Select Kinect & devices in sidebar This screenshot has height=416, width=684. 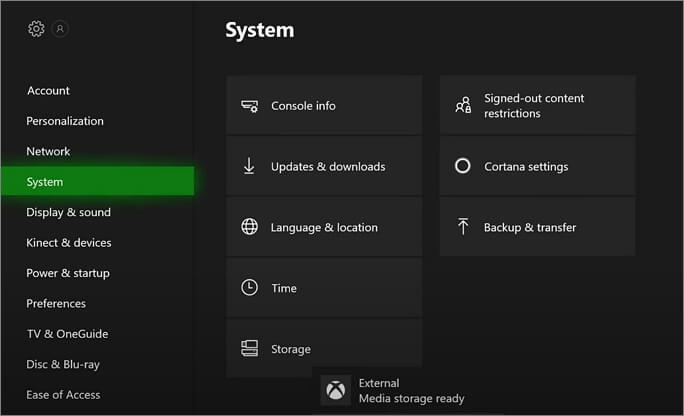(x=69, y=243)
